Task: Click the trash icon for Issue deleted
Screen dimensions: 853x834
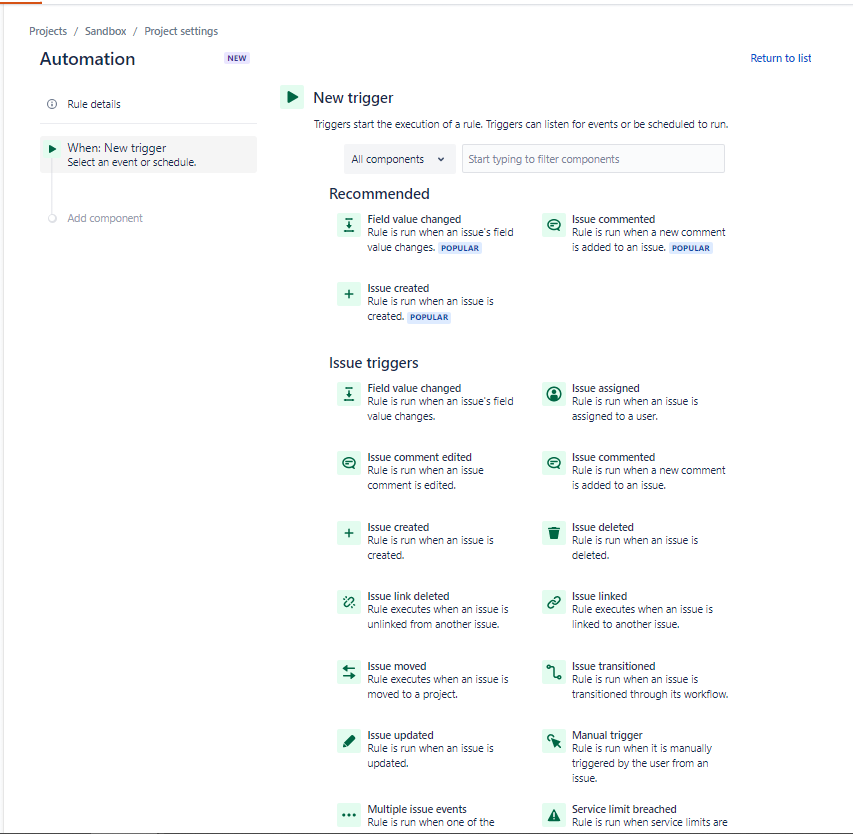Action: (x=554, y=533)
